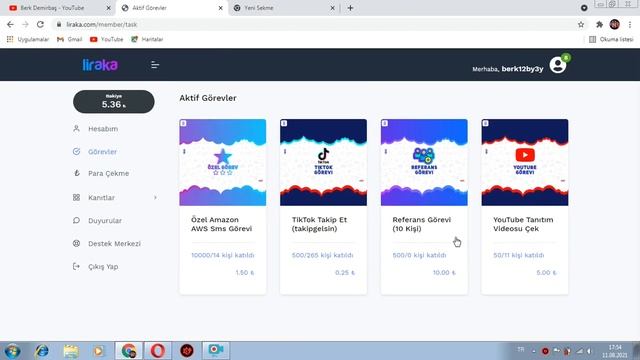This screenshot has width=640, height=360.
Task: Open the Uygulamalar apps bookmark
Action: (27, 39)
